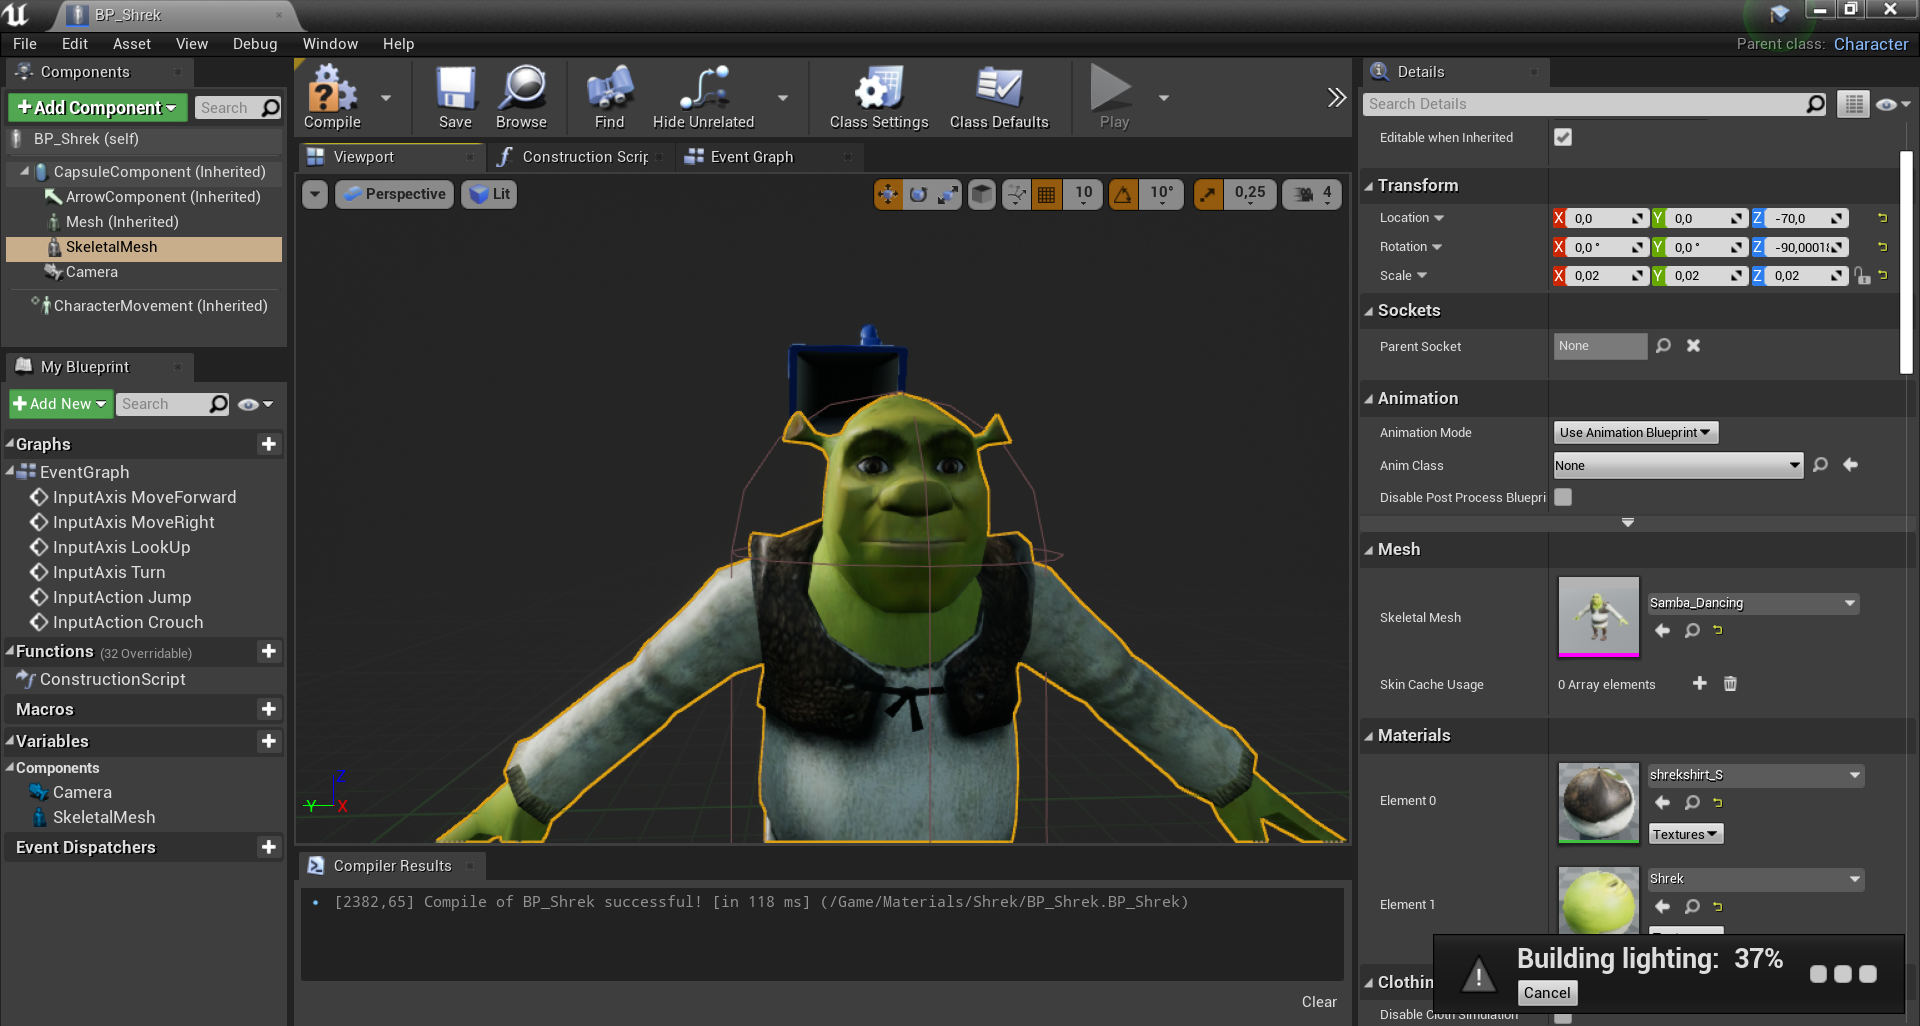Viewport: 1920px width, 1026px height.
Task: Switch to Event Graph tab
Action: [751, 157]
